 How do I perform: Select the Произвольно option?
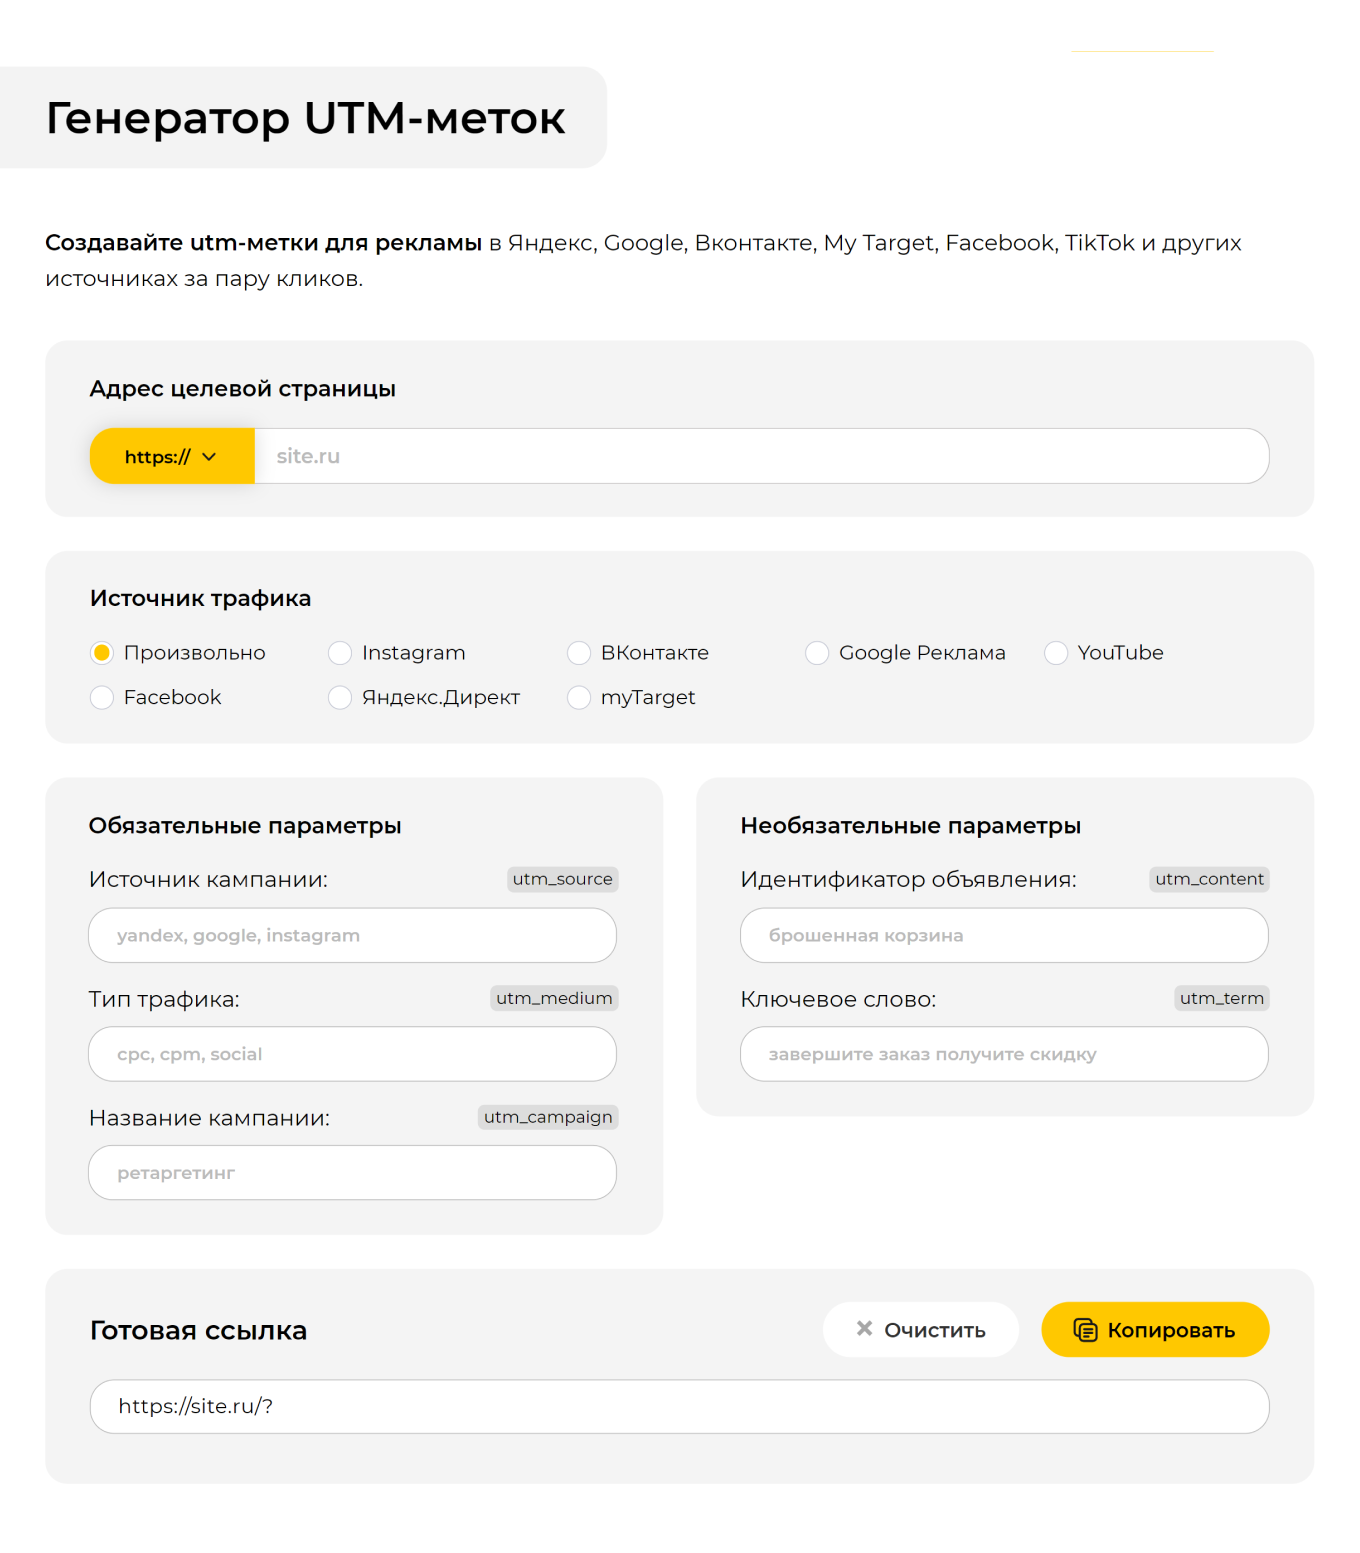pyautogui.click(x=102, y=653)
